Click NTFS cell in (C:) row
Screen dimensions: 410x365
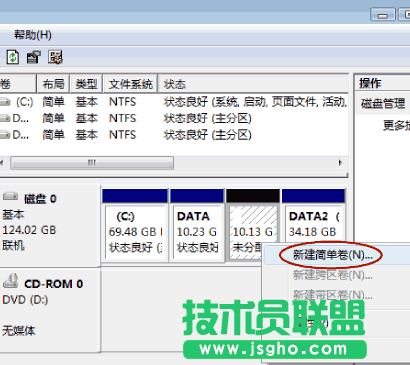[122, 102]
